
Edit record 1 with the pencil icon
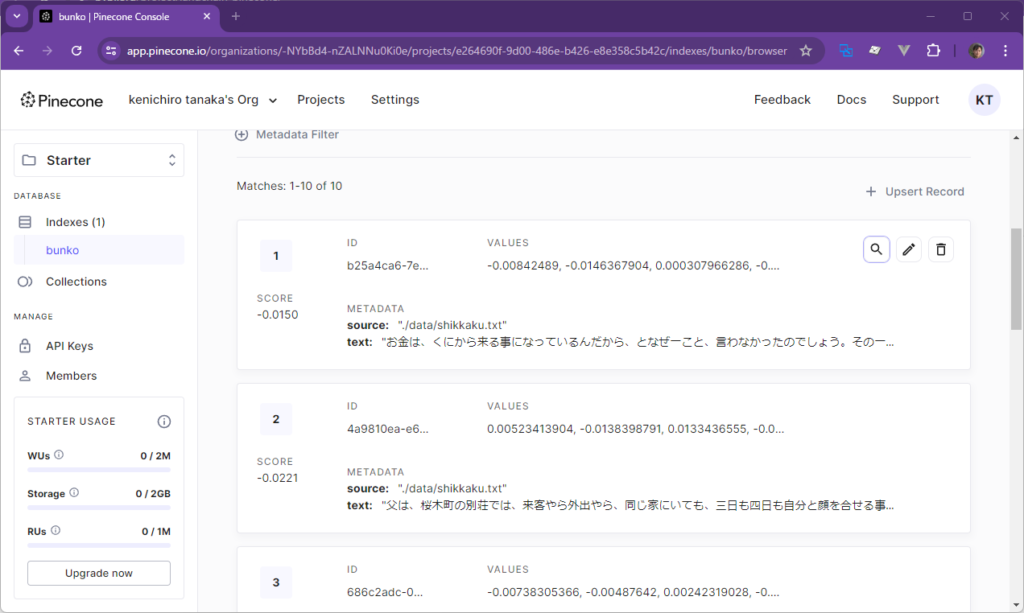(908, 249)
